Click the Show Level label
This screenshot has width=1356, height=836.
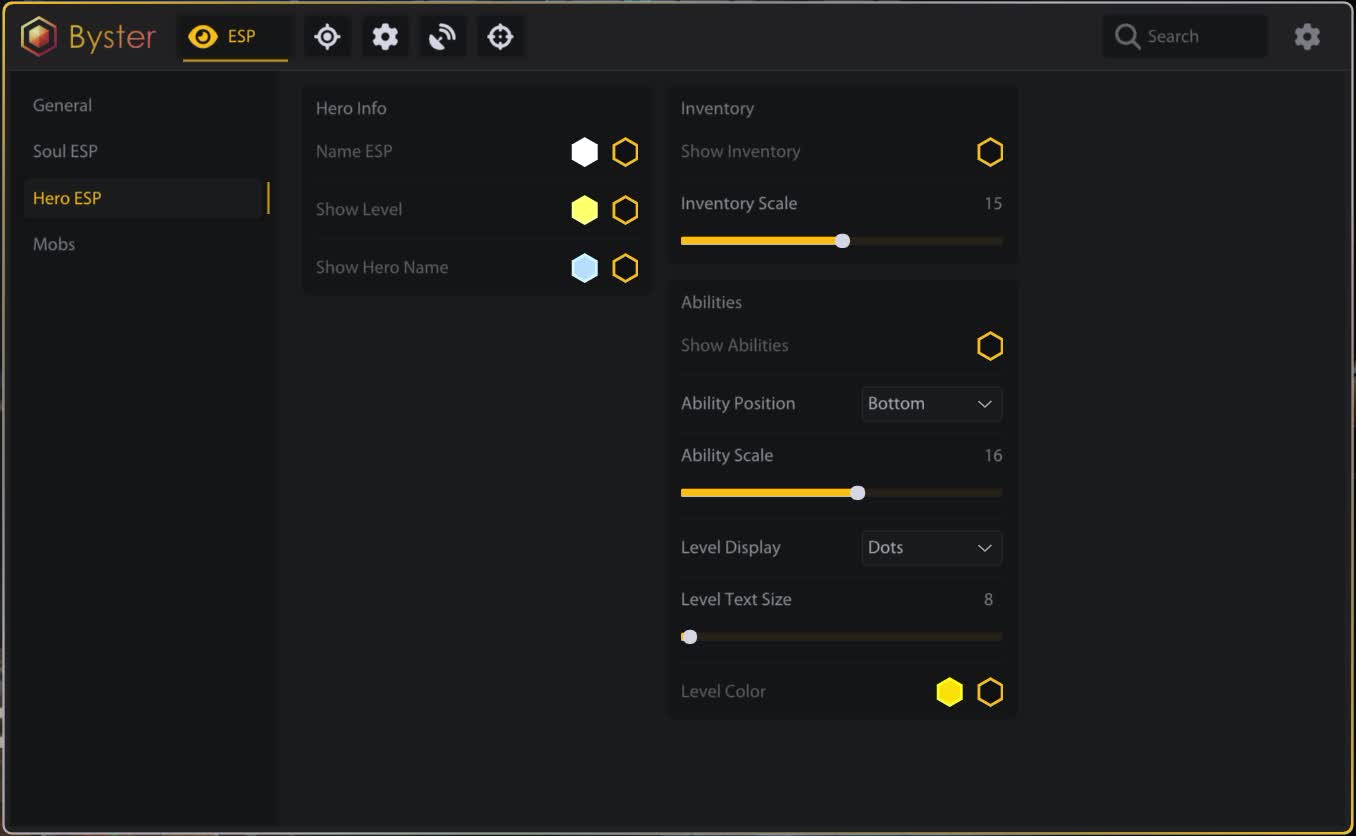coord(359,210)
